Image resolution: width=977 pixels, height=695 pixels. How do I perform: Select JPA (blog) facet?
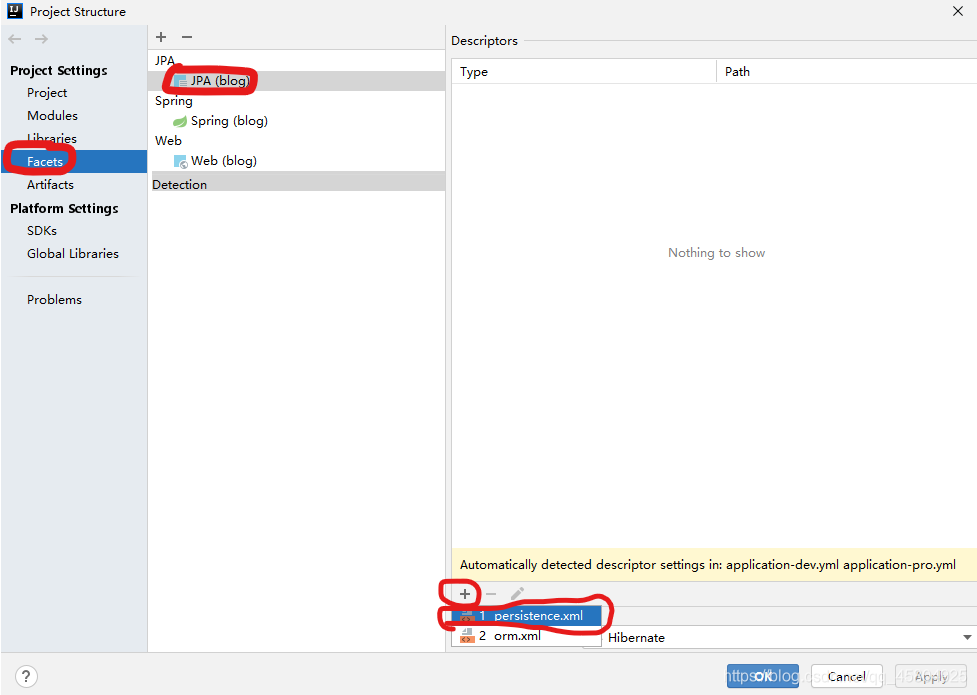[x=219, y=81]
